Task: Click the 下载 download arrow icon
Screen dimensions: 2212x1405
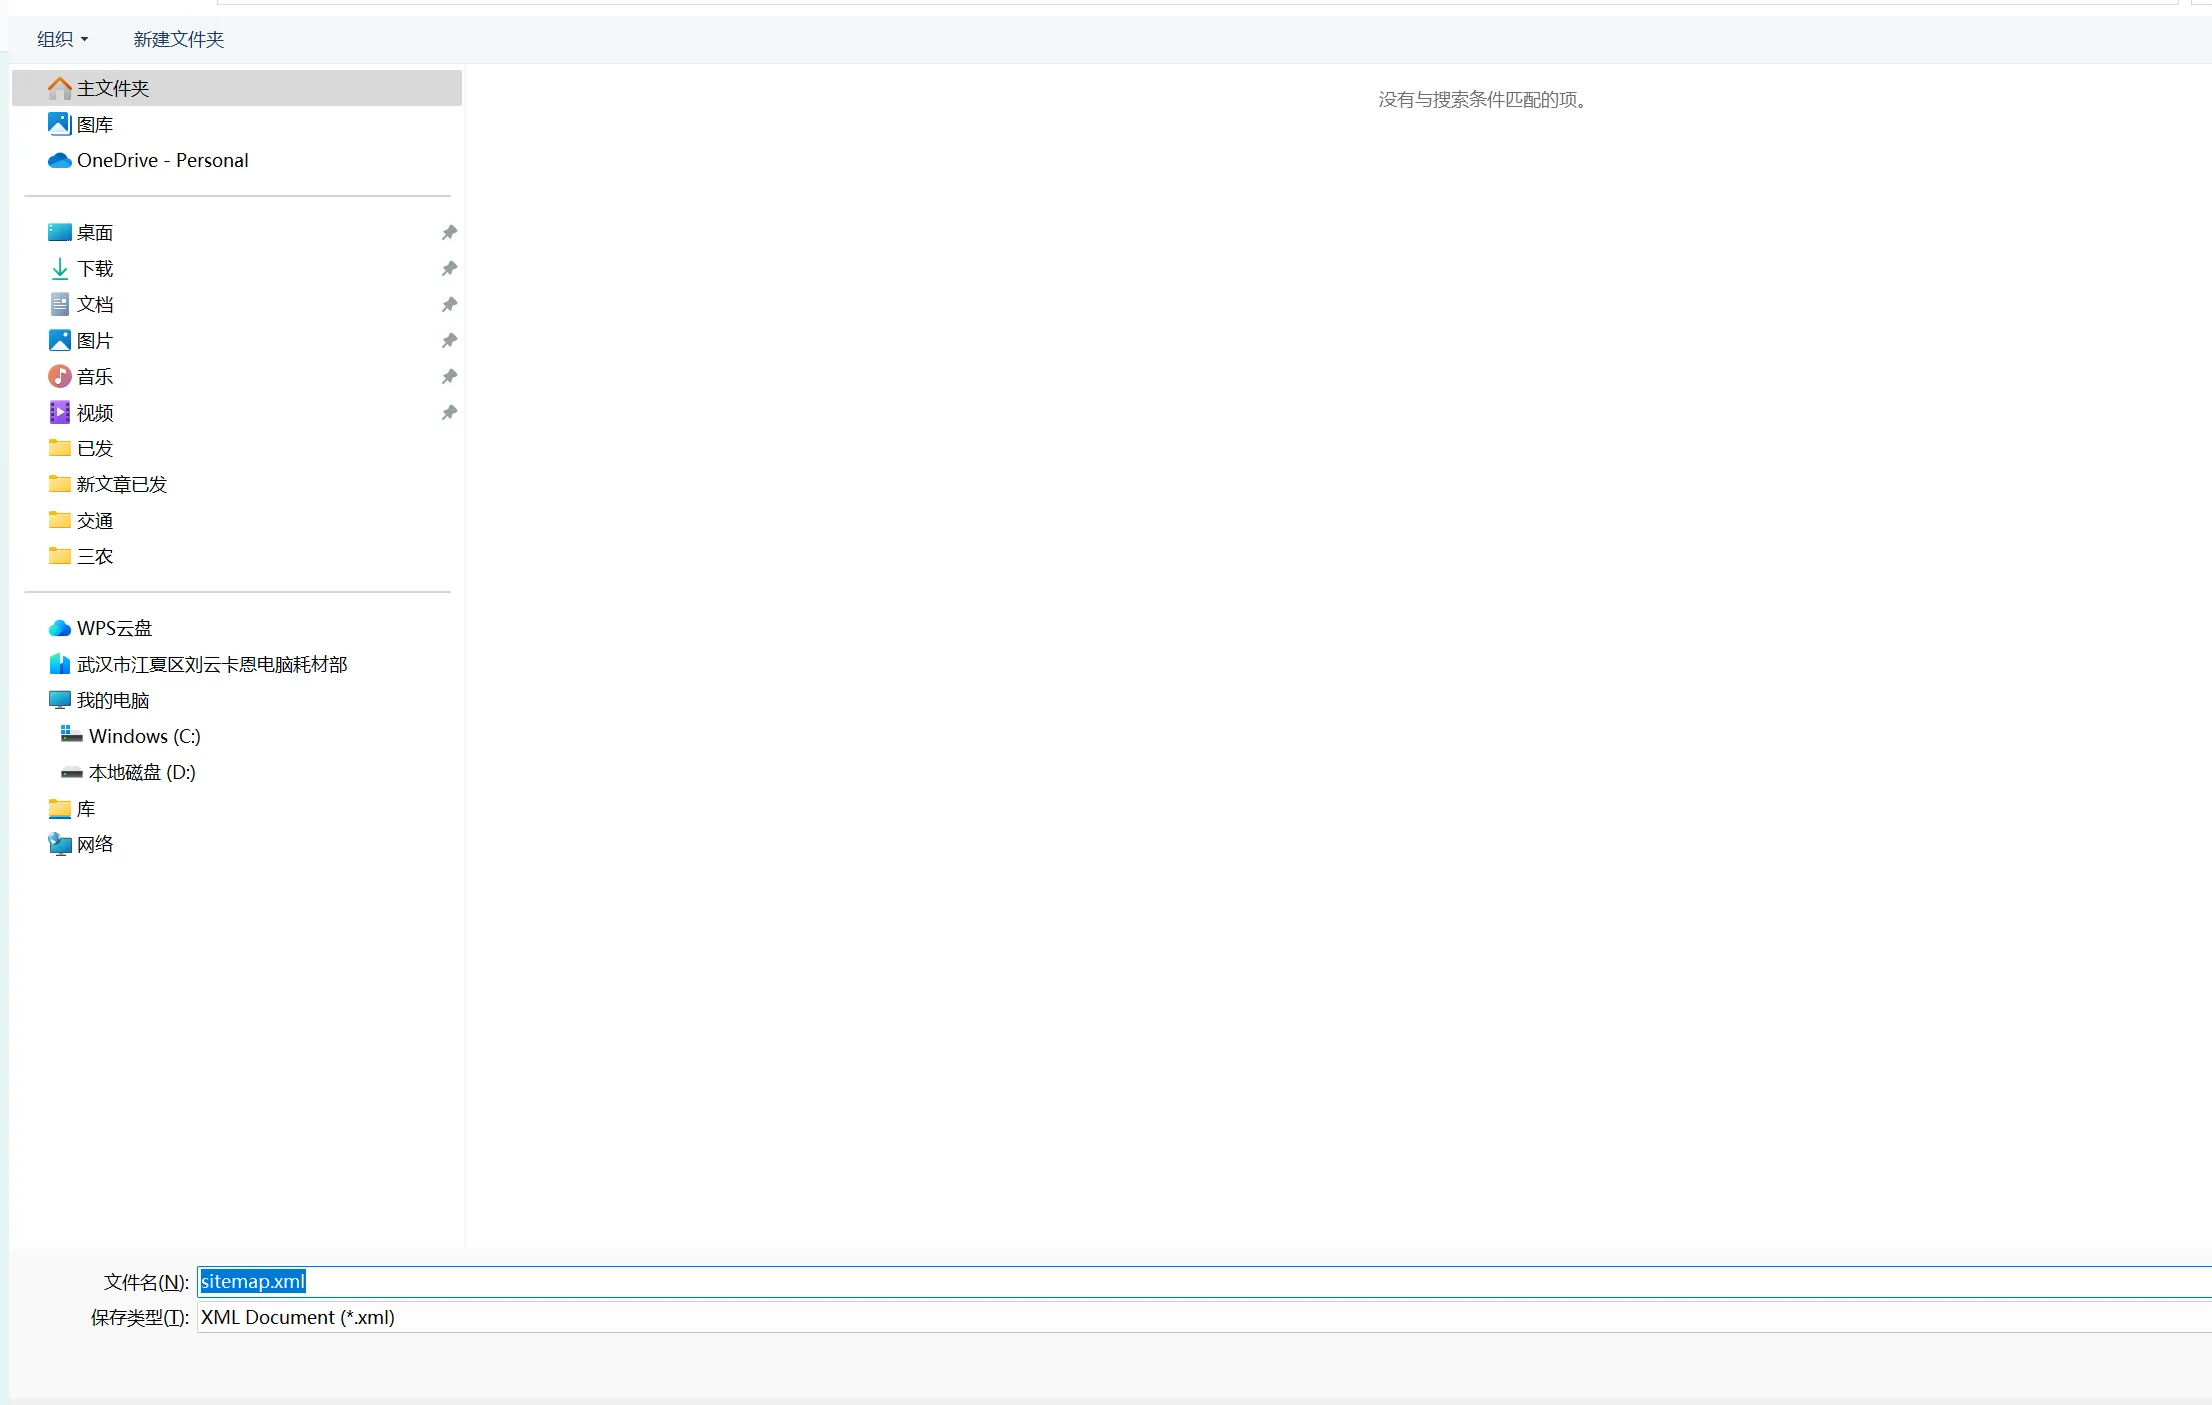Action: 60,268
